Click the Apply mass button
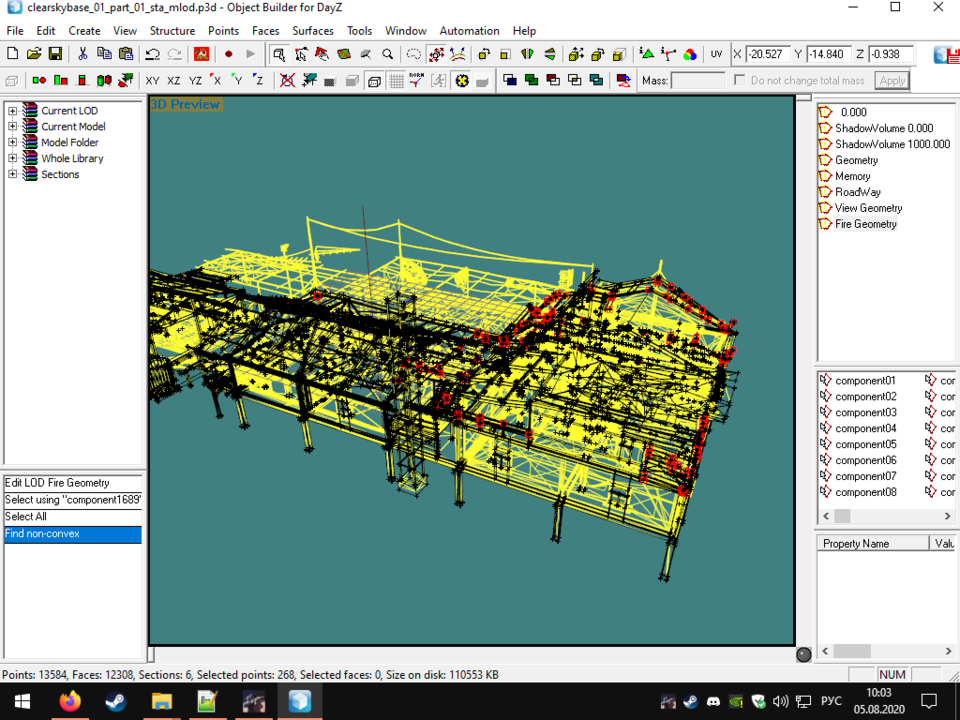 pos(892,80)
